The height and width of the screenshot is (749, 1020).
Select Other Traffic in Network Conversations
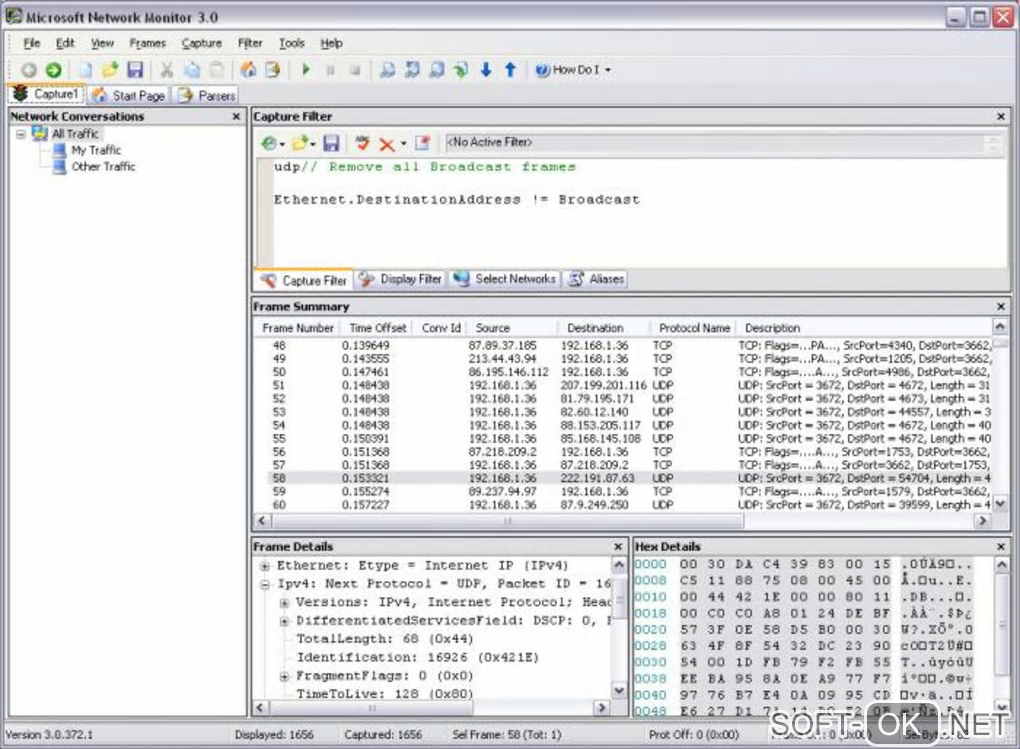coord(103,167)
